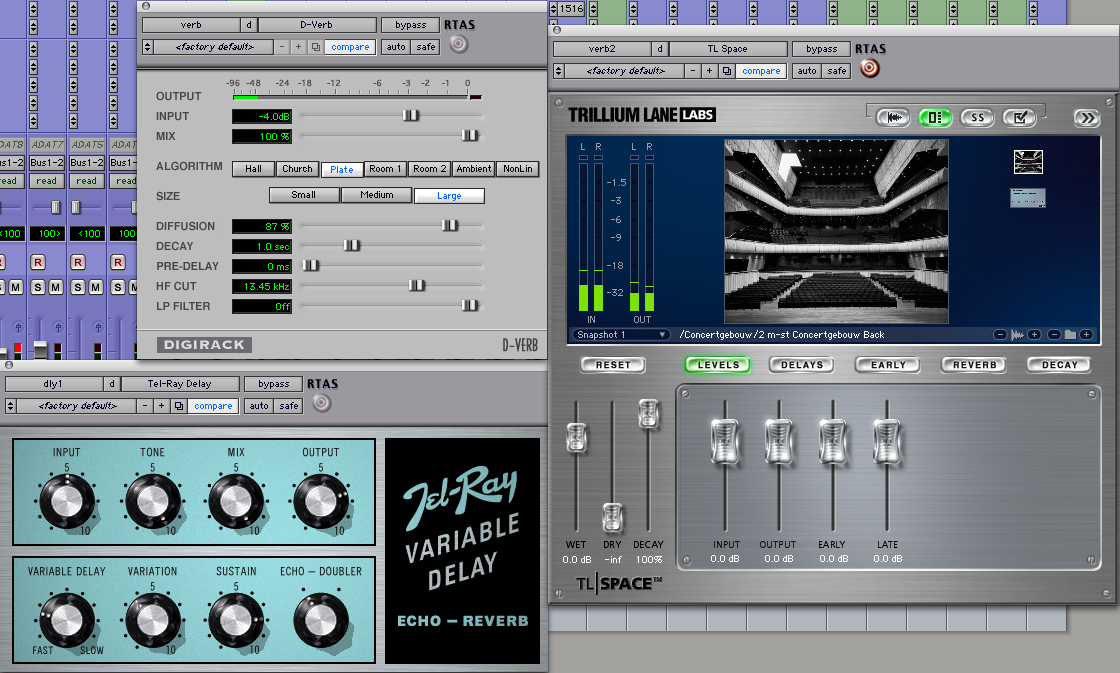The height and width of the screenshot is (673, 1120).
Task: Click the TL Space preset plus button
Action: 709,71
